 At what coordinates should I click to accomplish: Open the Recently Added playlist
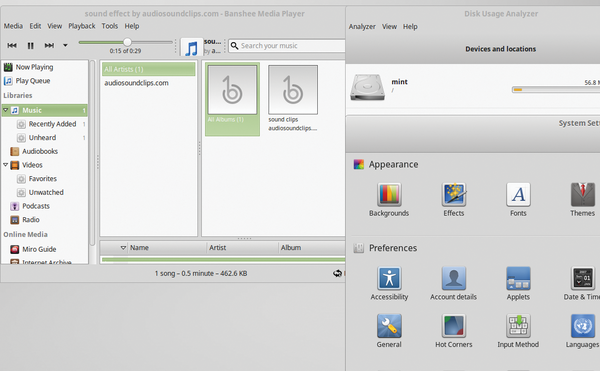click(52, 124)
